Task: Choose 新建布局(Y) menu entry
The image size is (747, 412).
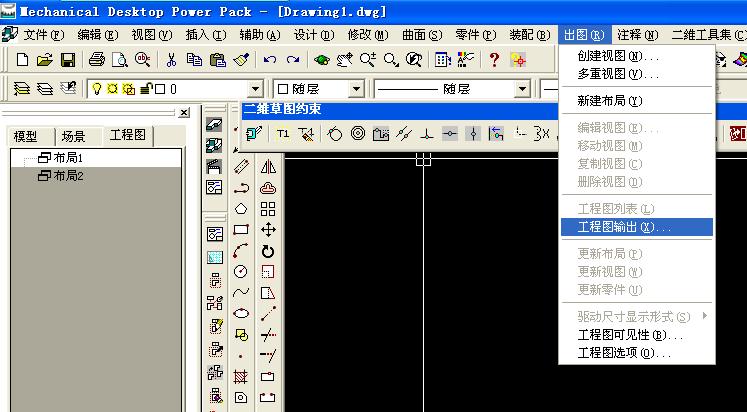Action: pos(637,101)
